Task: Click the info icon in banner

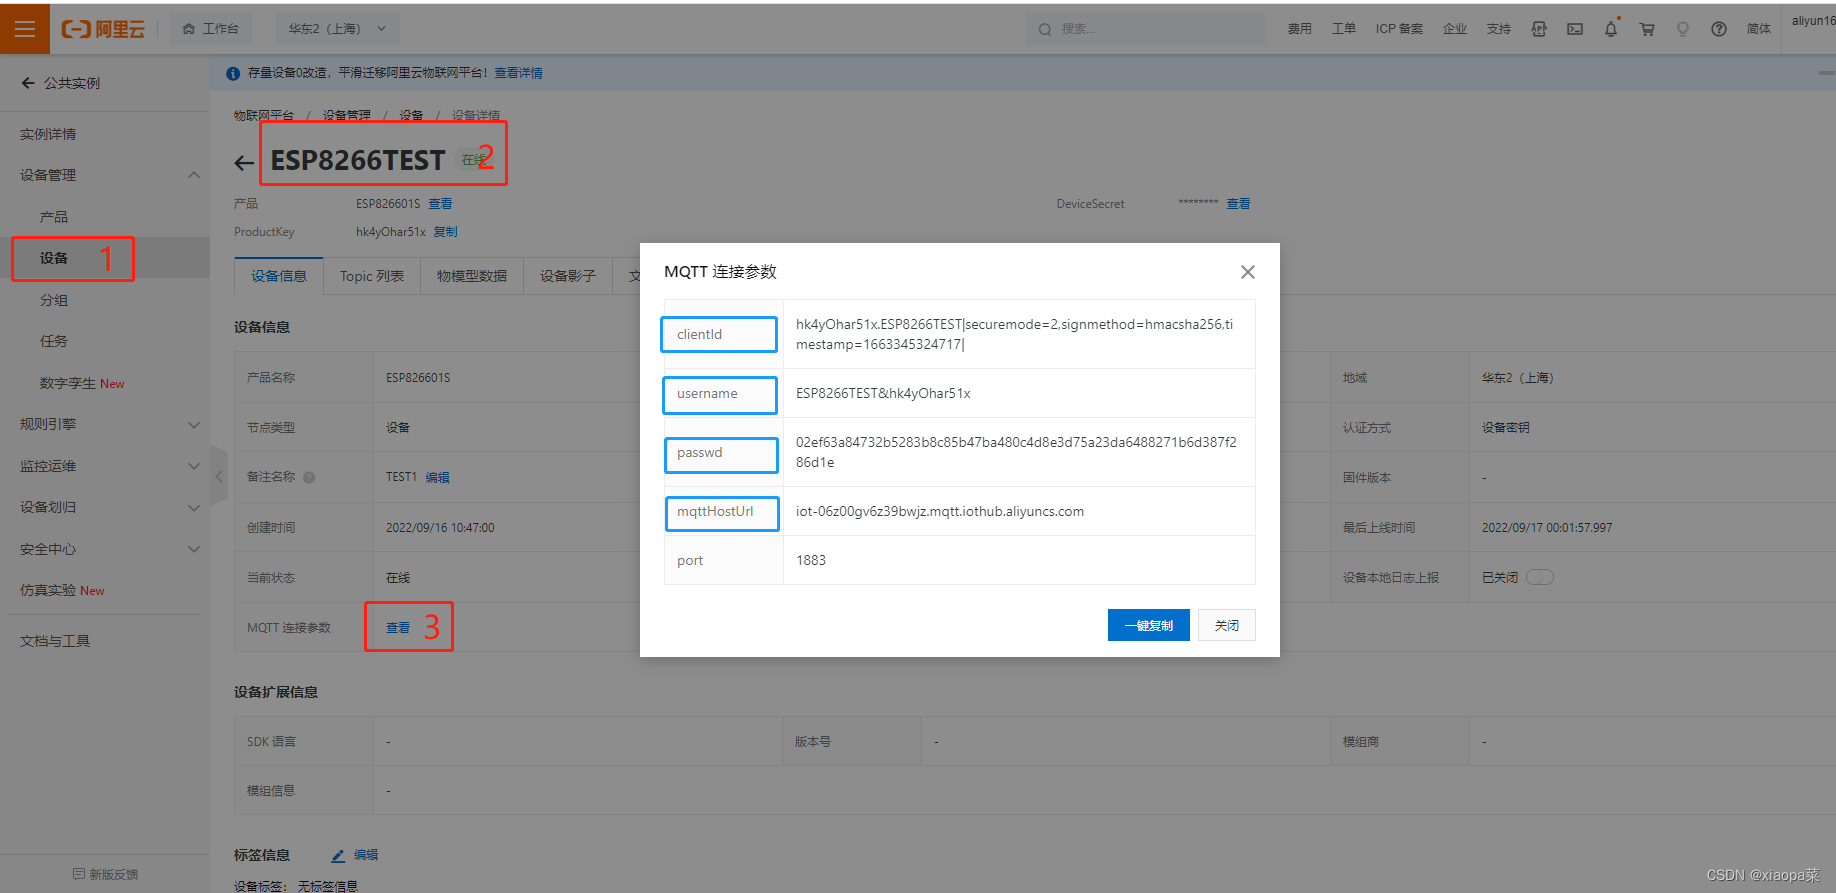Action: pos(233,73)
